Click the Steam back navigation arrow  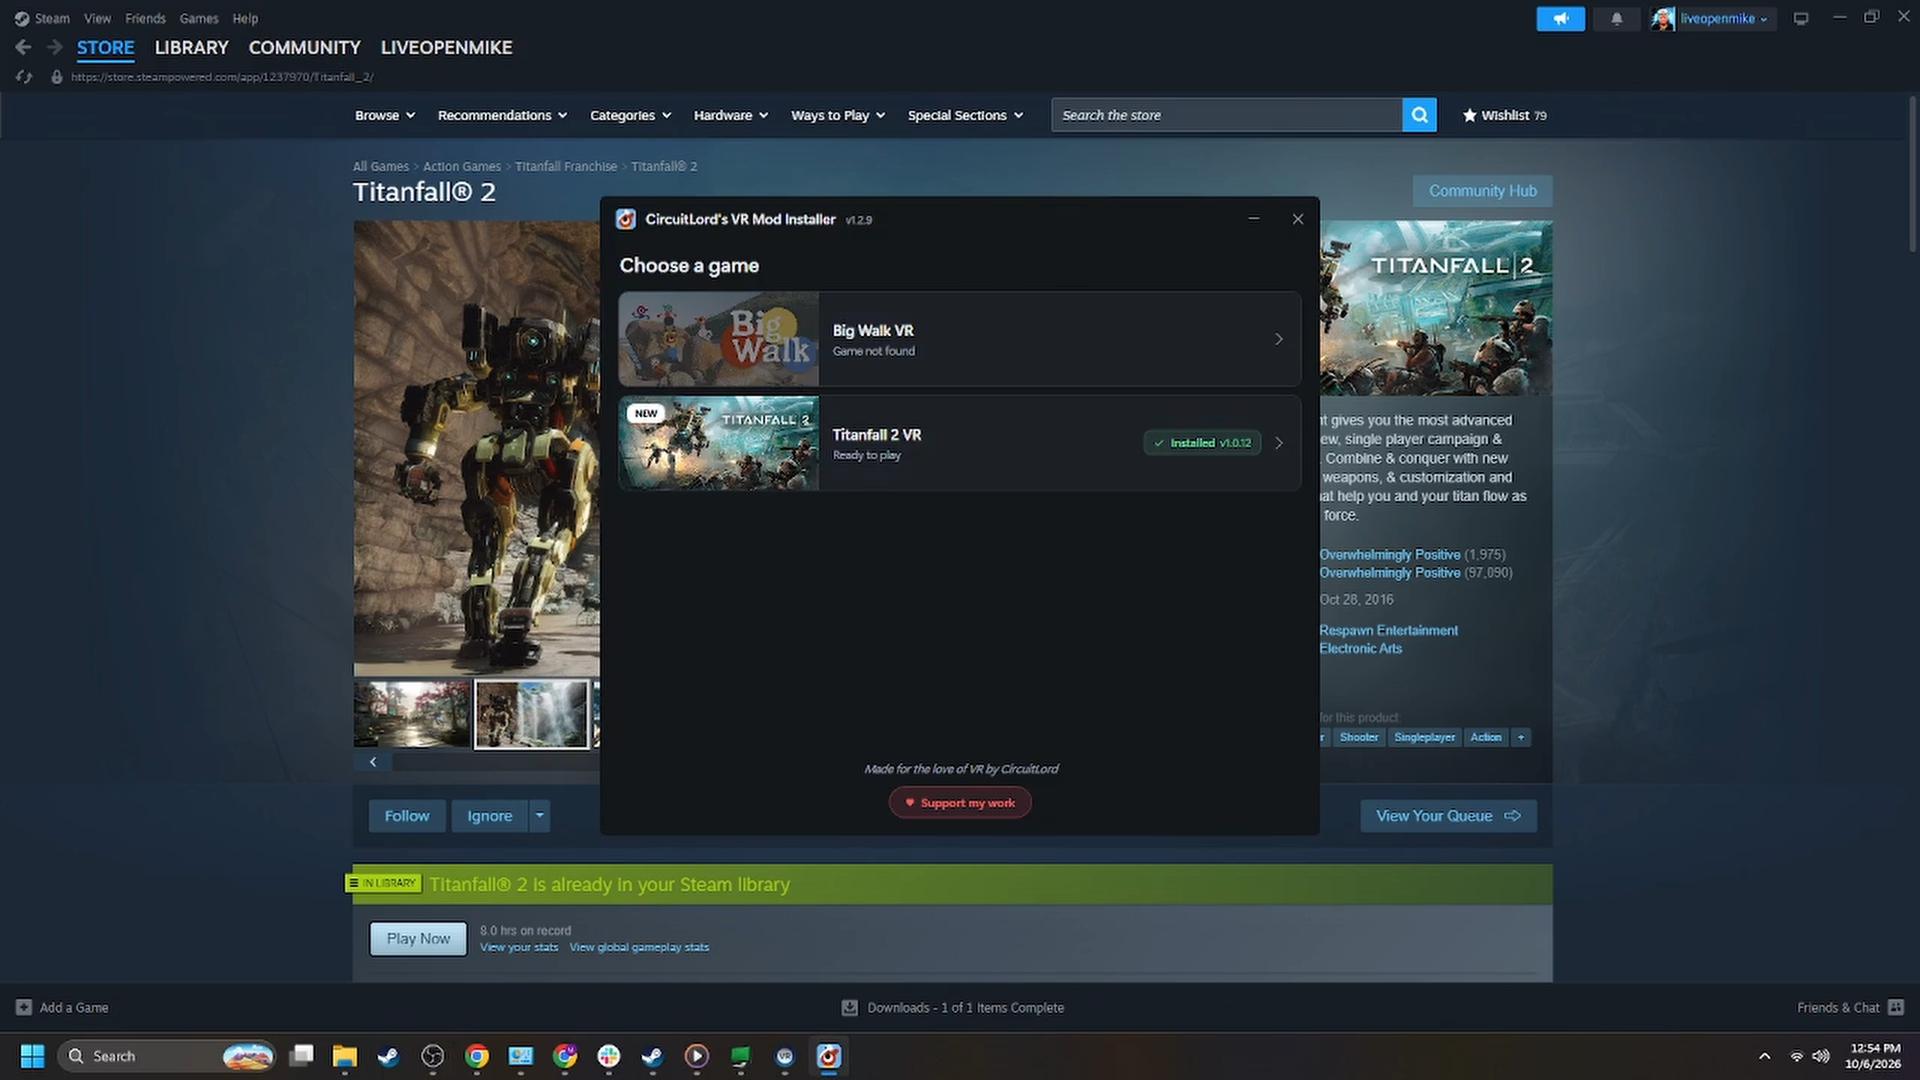(23, 47)
